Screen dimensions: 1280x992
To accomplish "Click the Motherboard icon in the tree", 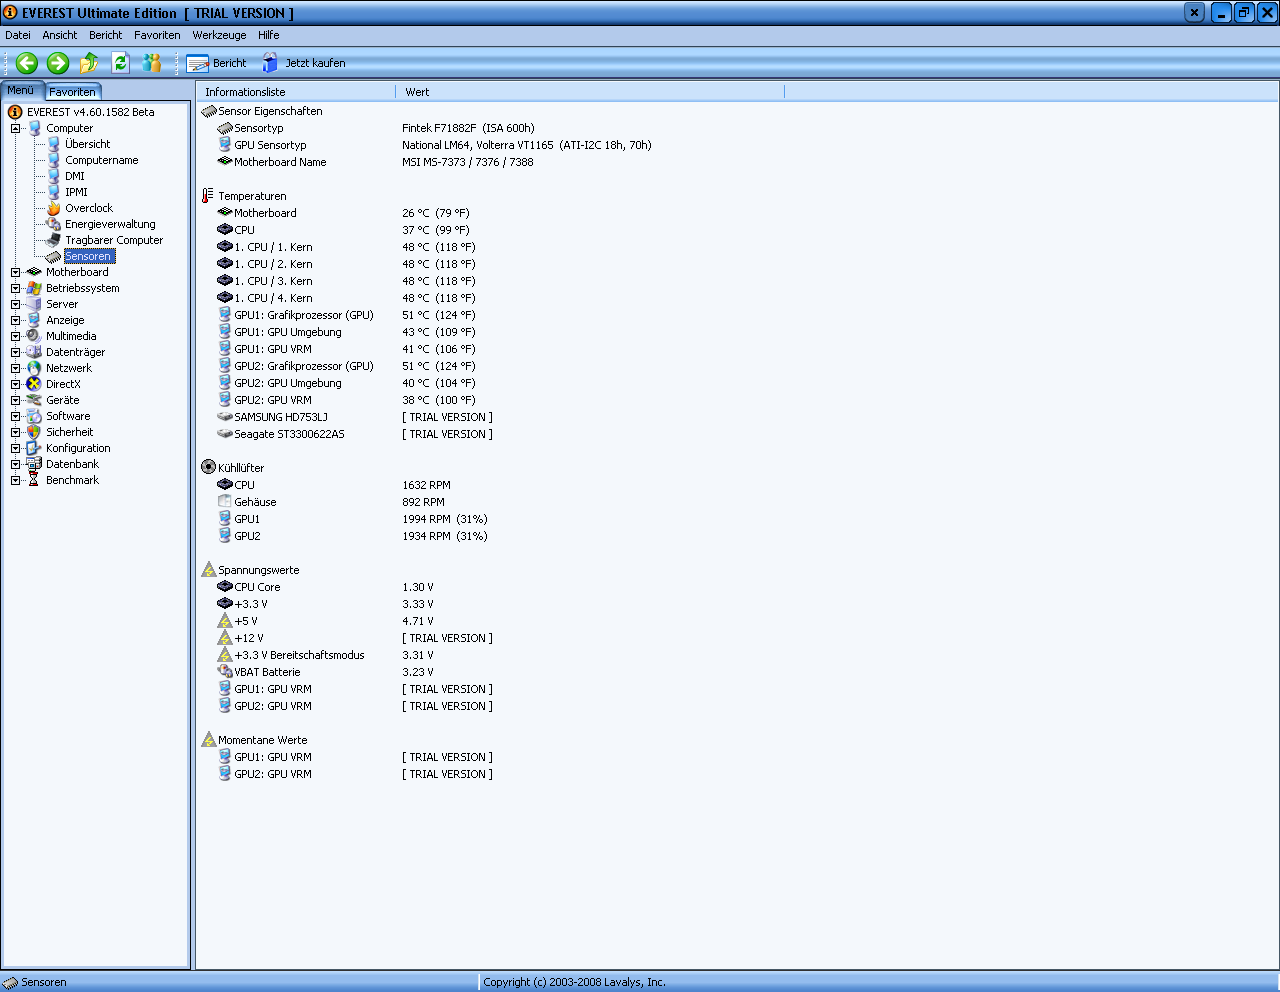I will pyautogui.click(x=34, y=272).
